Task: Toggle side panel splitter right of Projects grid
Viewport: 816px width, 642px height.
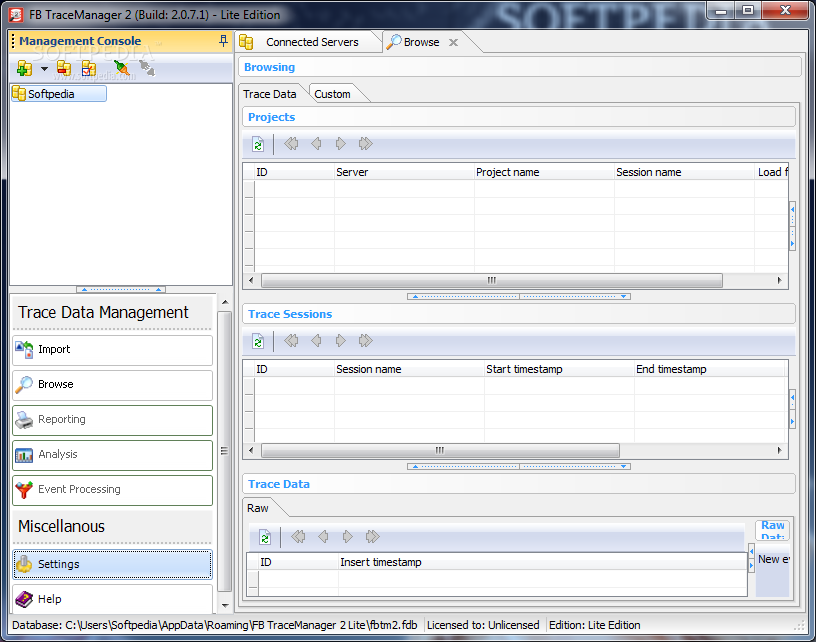Action: coord(793,226)
